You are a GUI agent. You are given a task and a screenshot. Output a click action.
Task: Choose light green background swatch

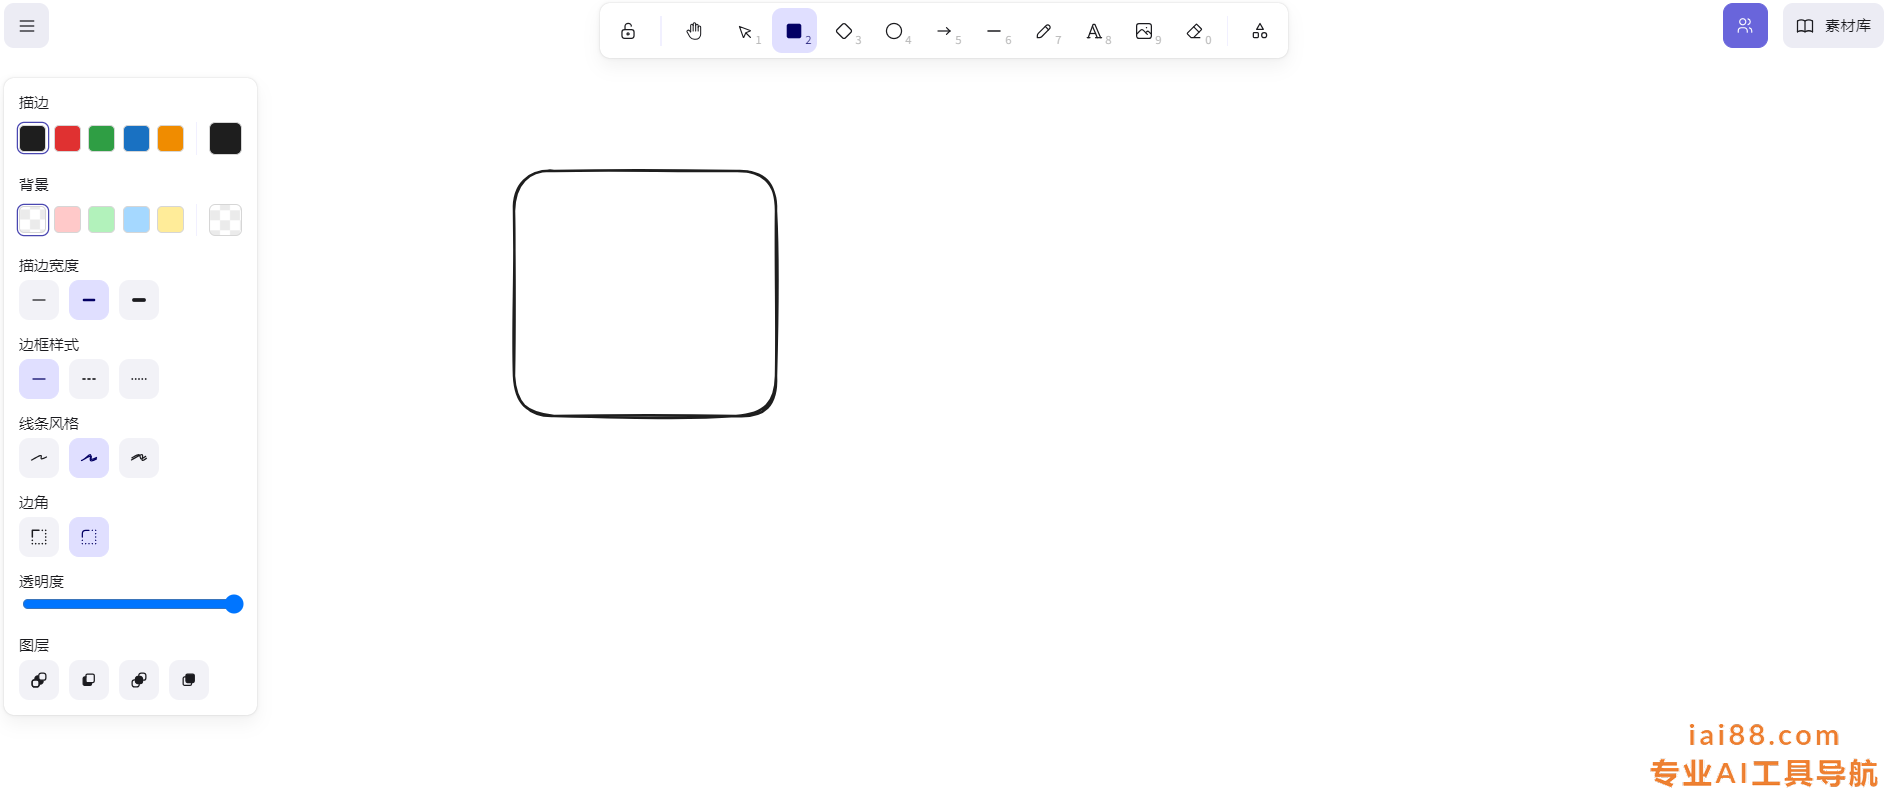(x=101, y=219)
